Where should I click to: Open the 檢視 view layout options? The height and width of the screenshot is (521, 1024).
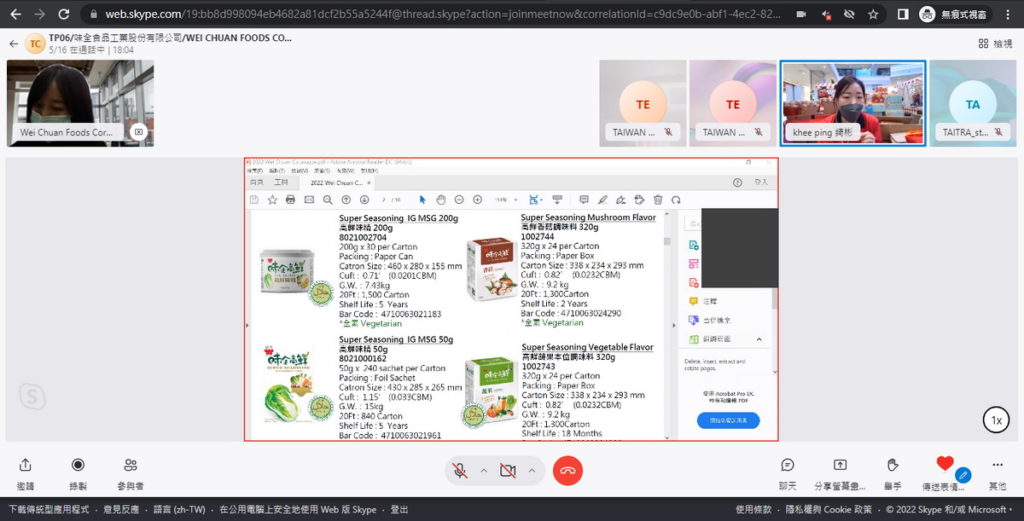[995, 44]
